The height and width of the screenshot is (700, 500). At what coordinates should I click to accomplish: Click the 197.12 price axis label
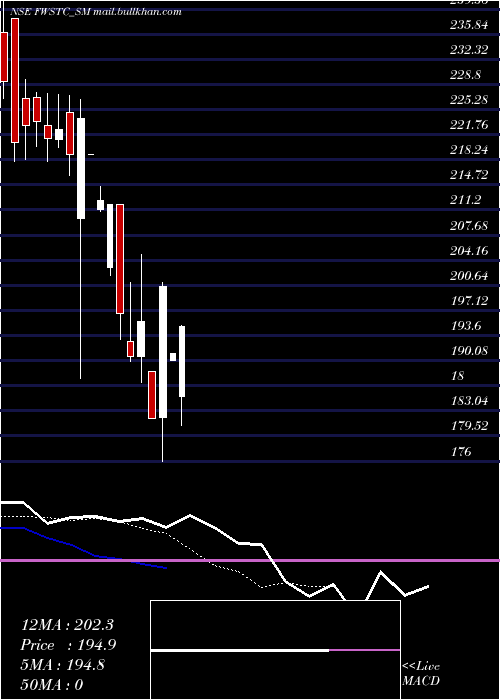click(469, 301)
